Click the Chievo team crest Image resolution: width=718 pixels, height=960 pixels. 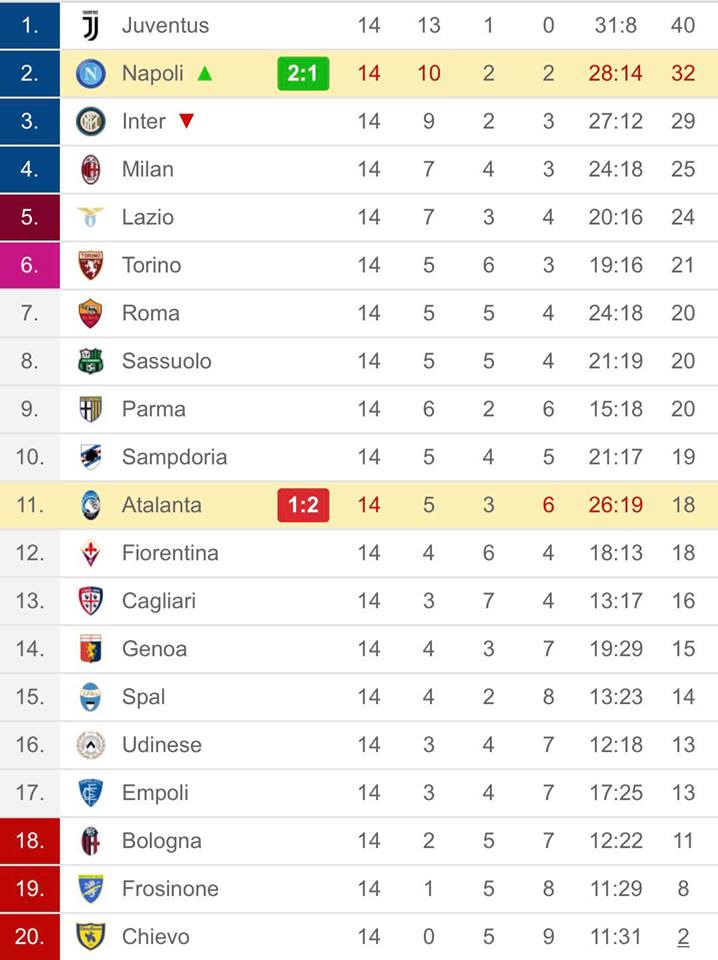91,937
